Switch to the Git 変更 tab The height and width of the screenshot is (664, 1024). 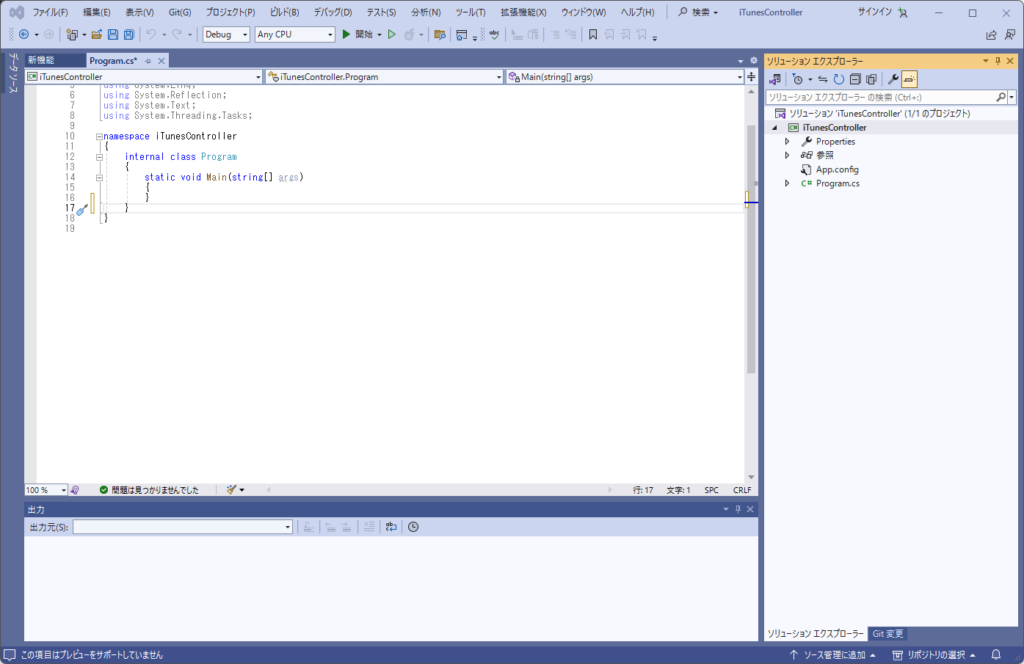[x=887, y=634]
